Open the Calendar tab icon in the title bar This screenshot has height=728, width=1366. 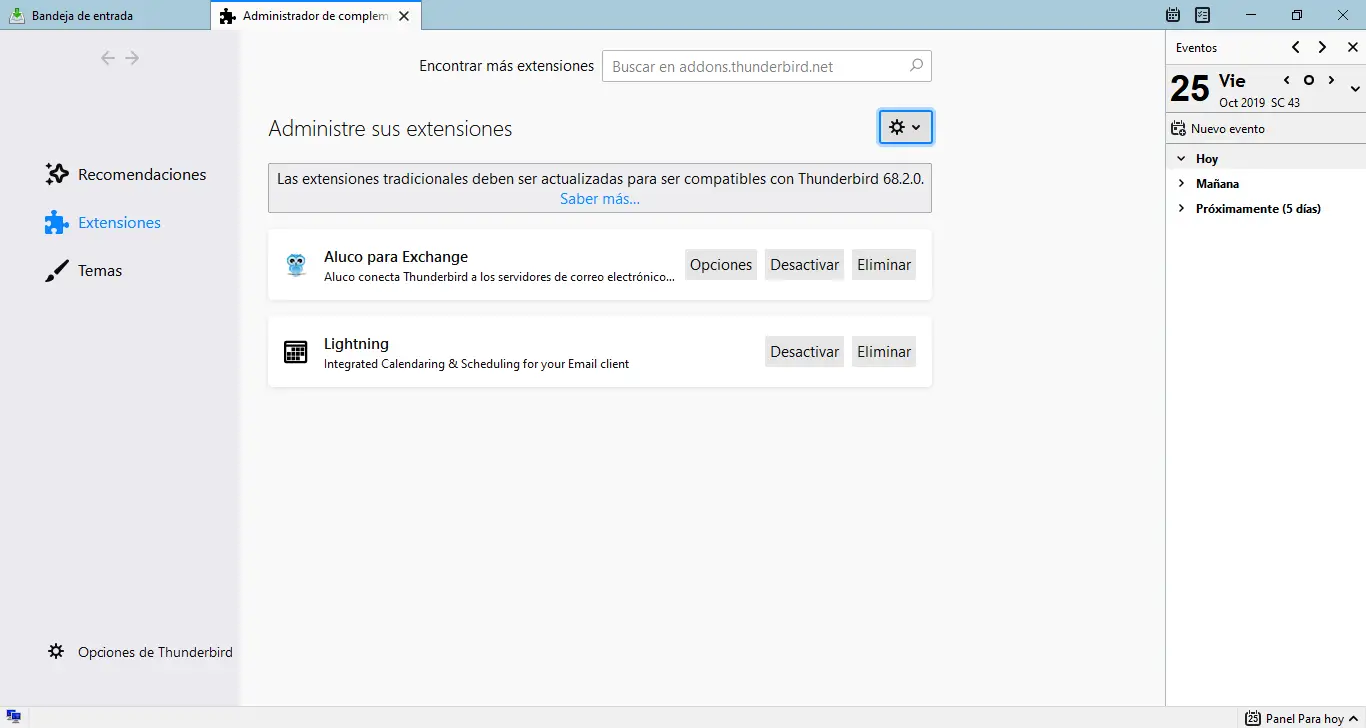(1174, 15)
